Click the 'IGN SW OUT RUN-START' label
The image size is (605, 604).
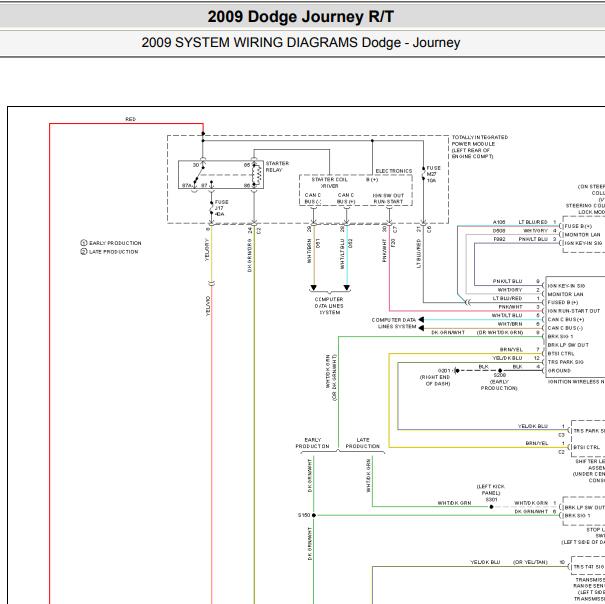coord(388,198)
